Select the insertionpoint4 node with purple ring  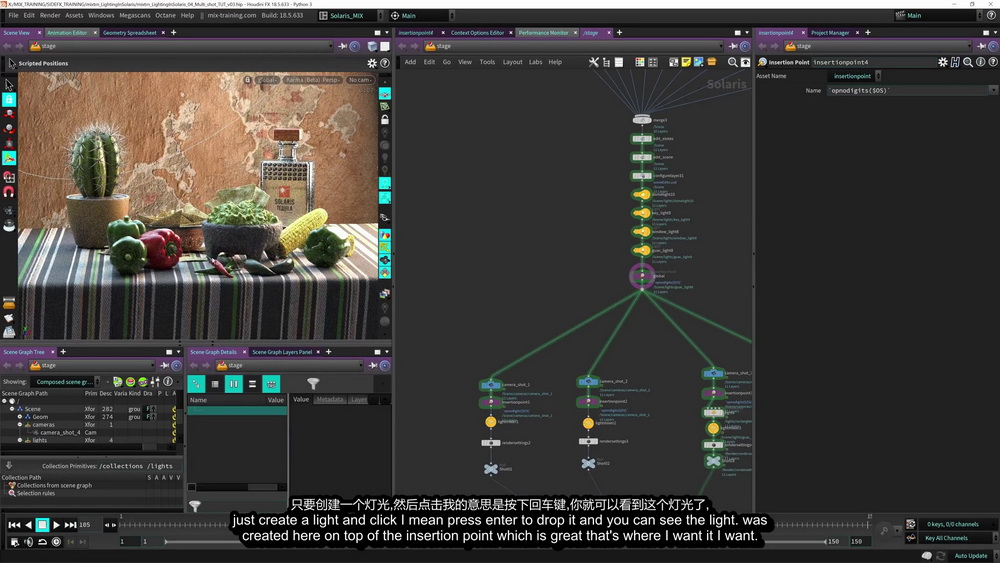click(x=642, y=276)
